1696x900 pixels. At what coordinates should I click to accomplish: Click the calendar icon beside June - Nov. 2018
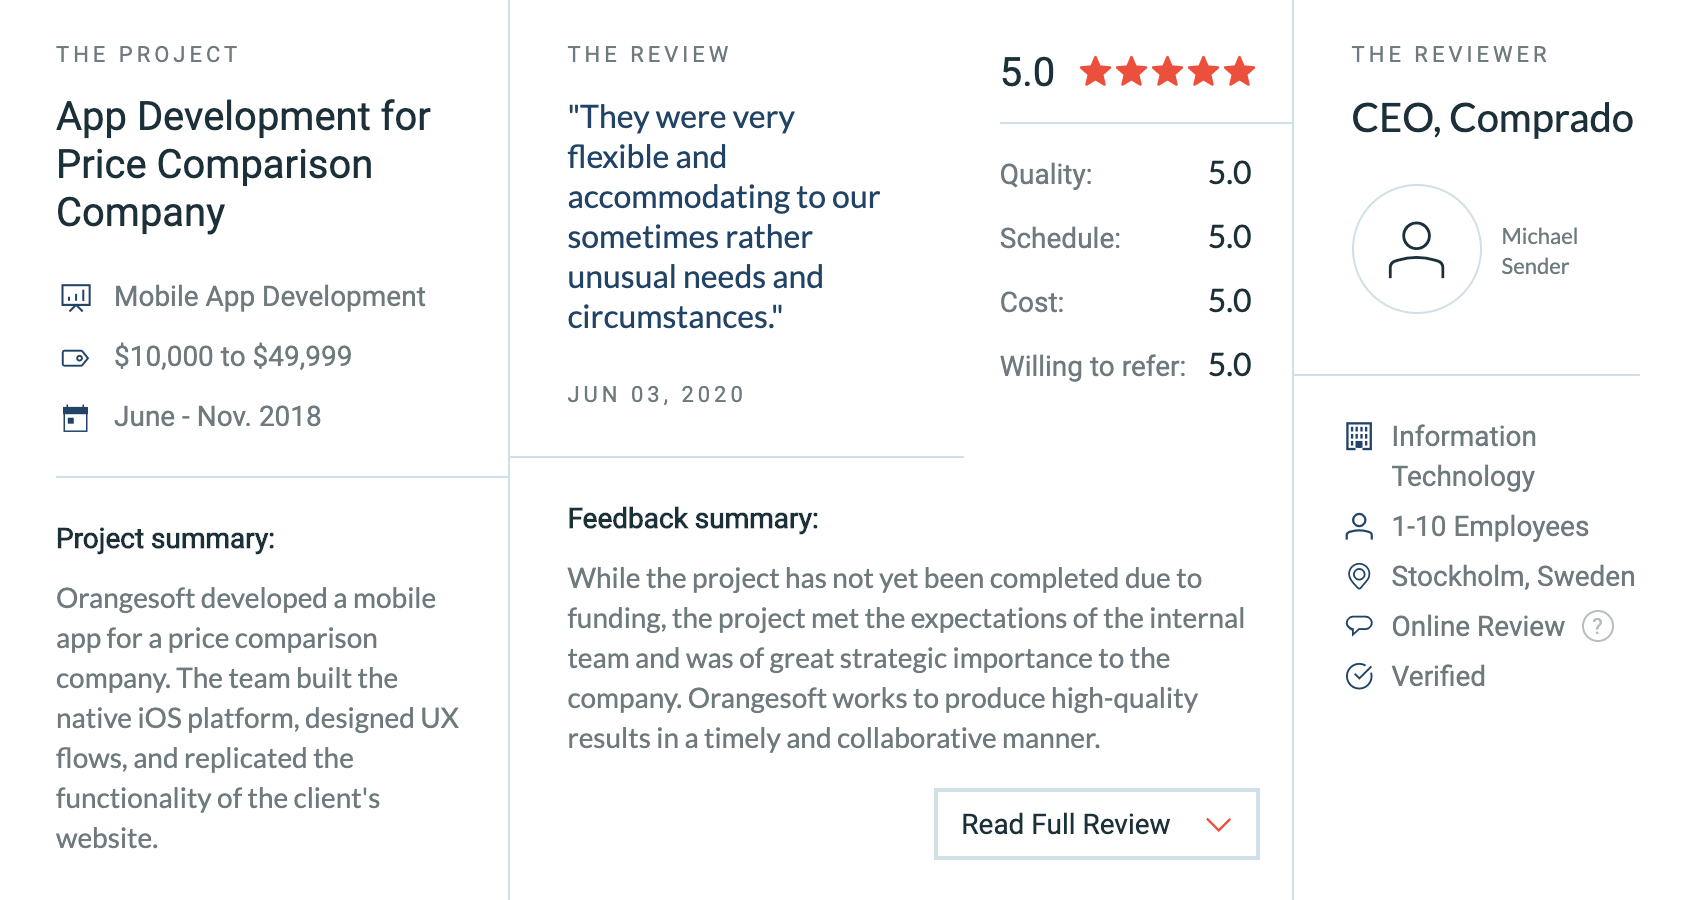click(x=76, y=418)
